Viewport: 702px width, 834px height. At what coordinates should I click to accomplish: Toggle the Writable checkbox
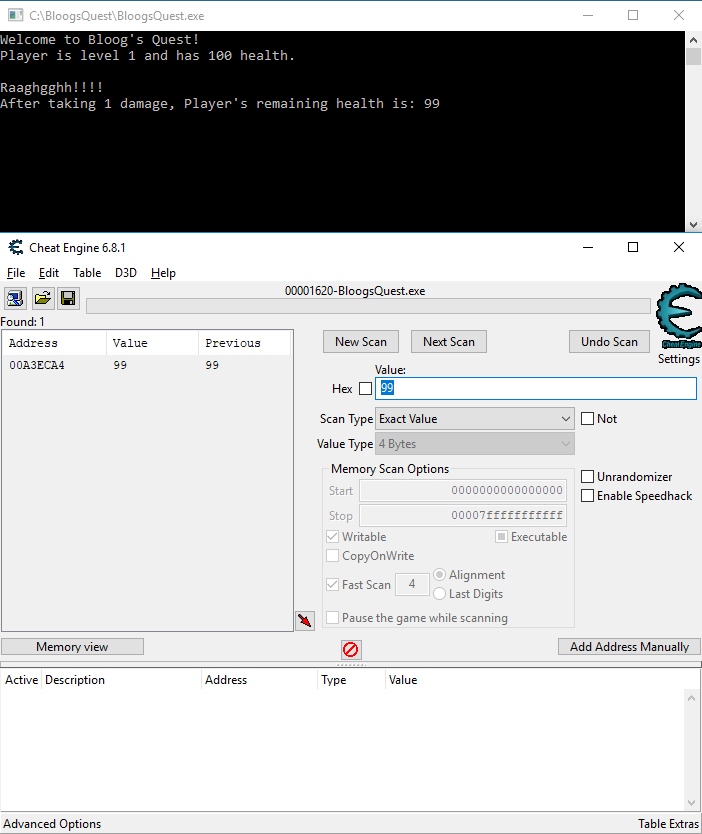point(332,537)
